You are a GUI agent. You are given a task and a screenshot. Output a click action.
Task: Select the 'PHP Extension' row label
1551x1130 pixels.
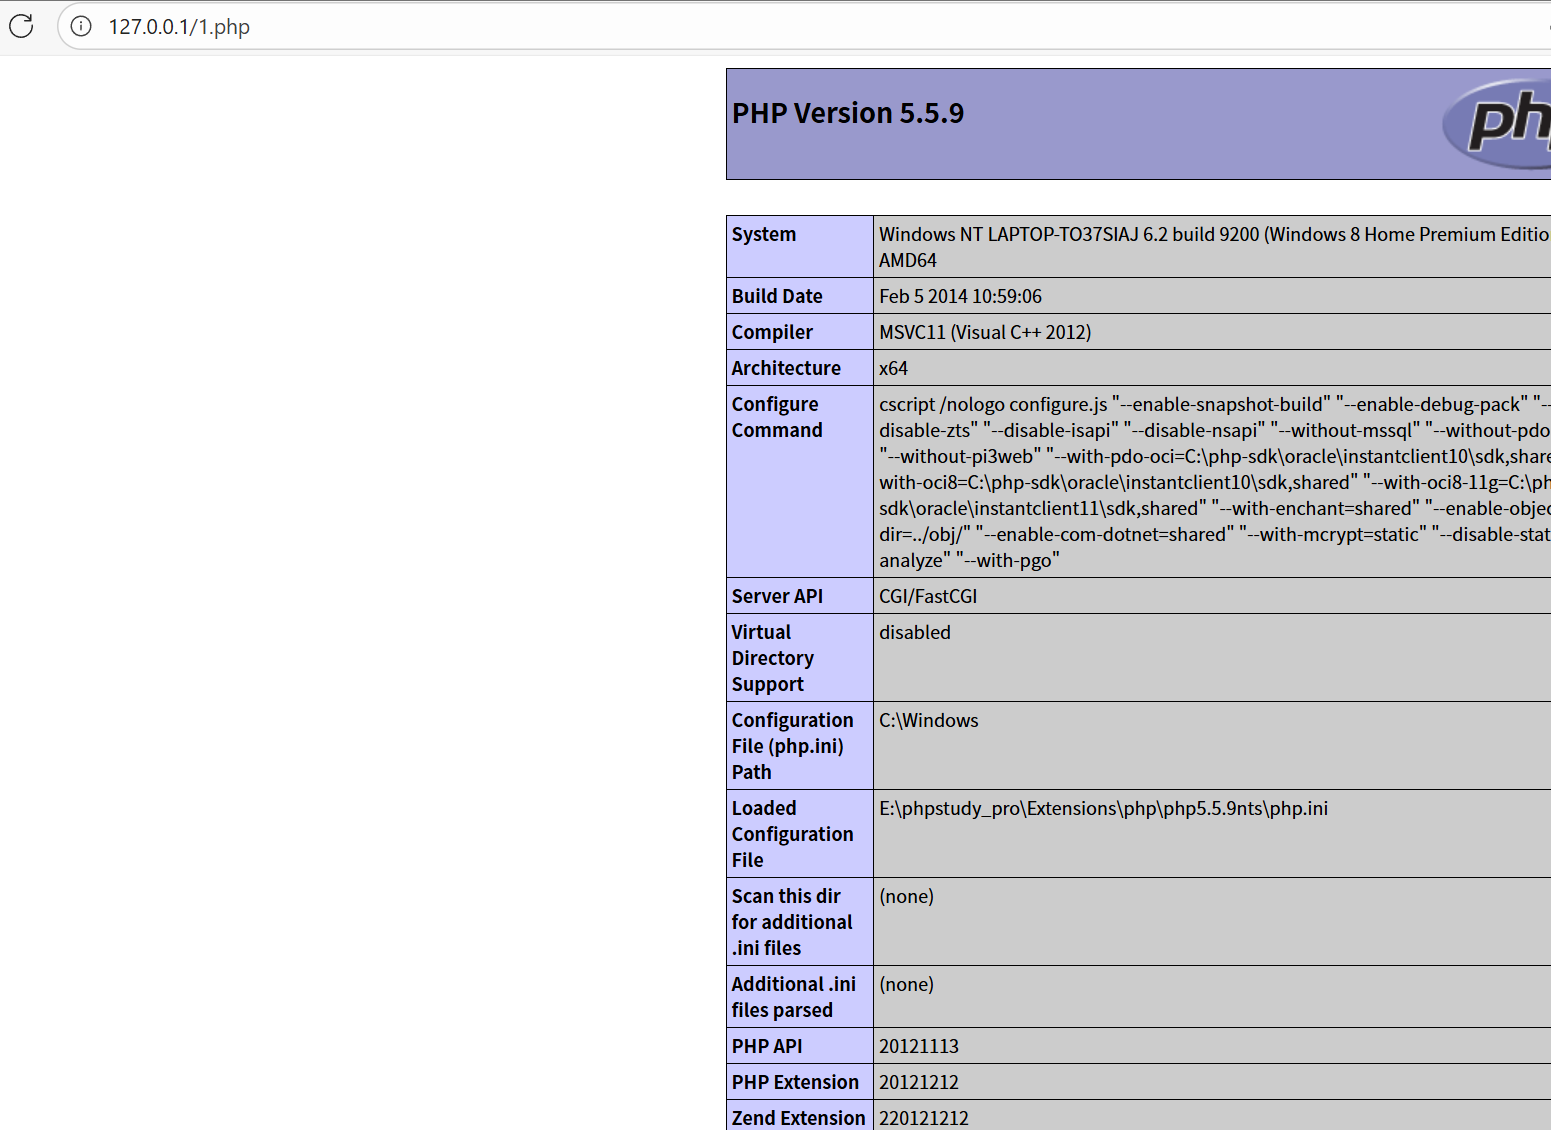(x=795, y=1082)
